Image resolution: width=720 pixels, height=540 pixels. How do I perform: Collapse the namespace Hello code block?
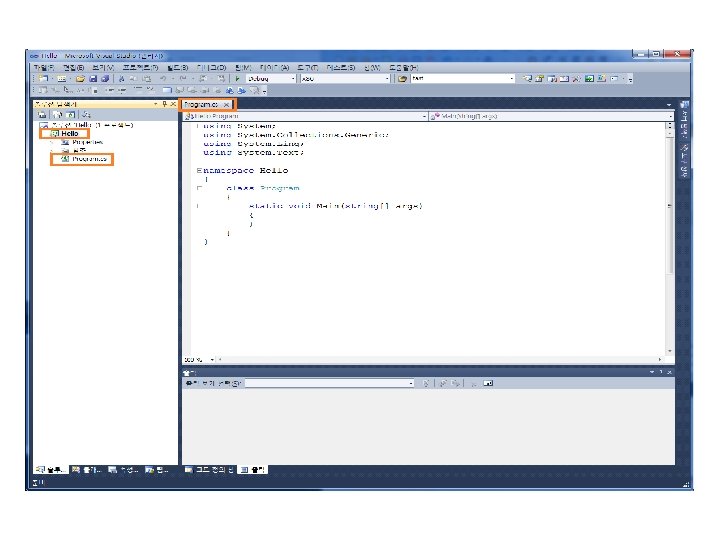pos(199,170)
